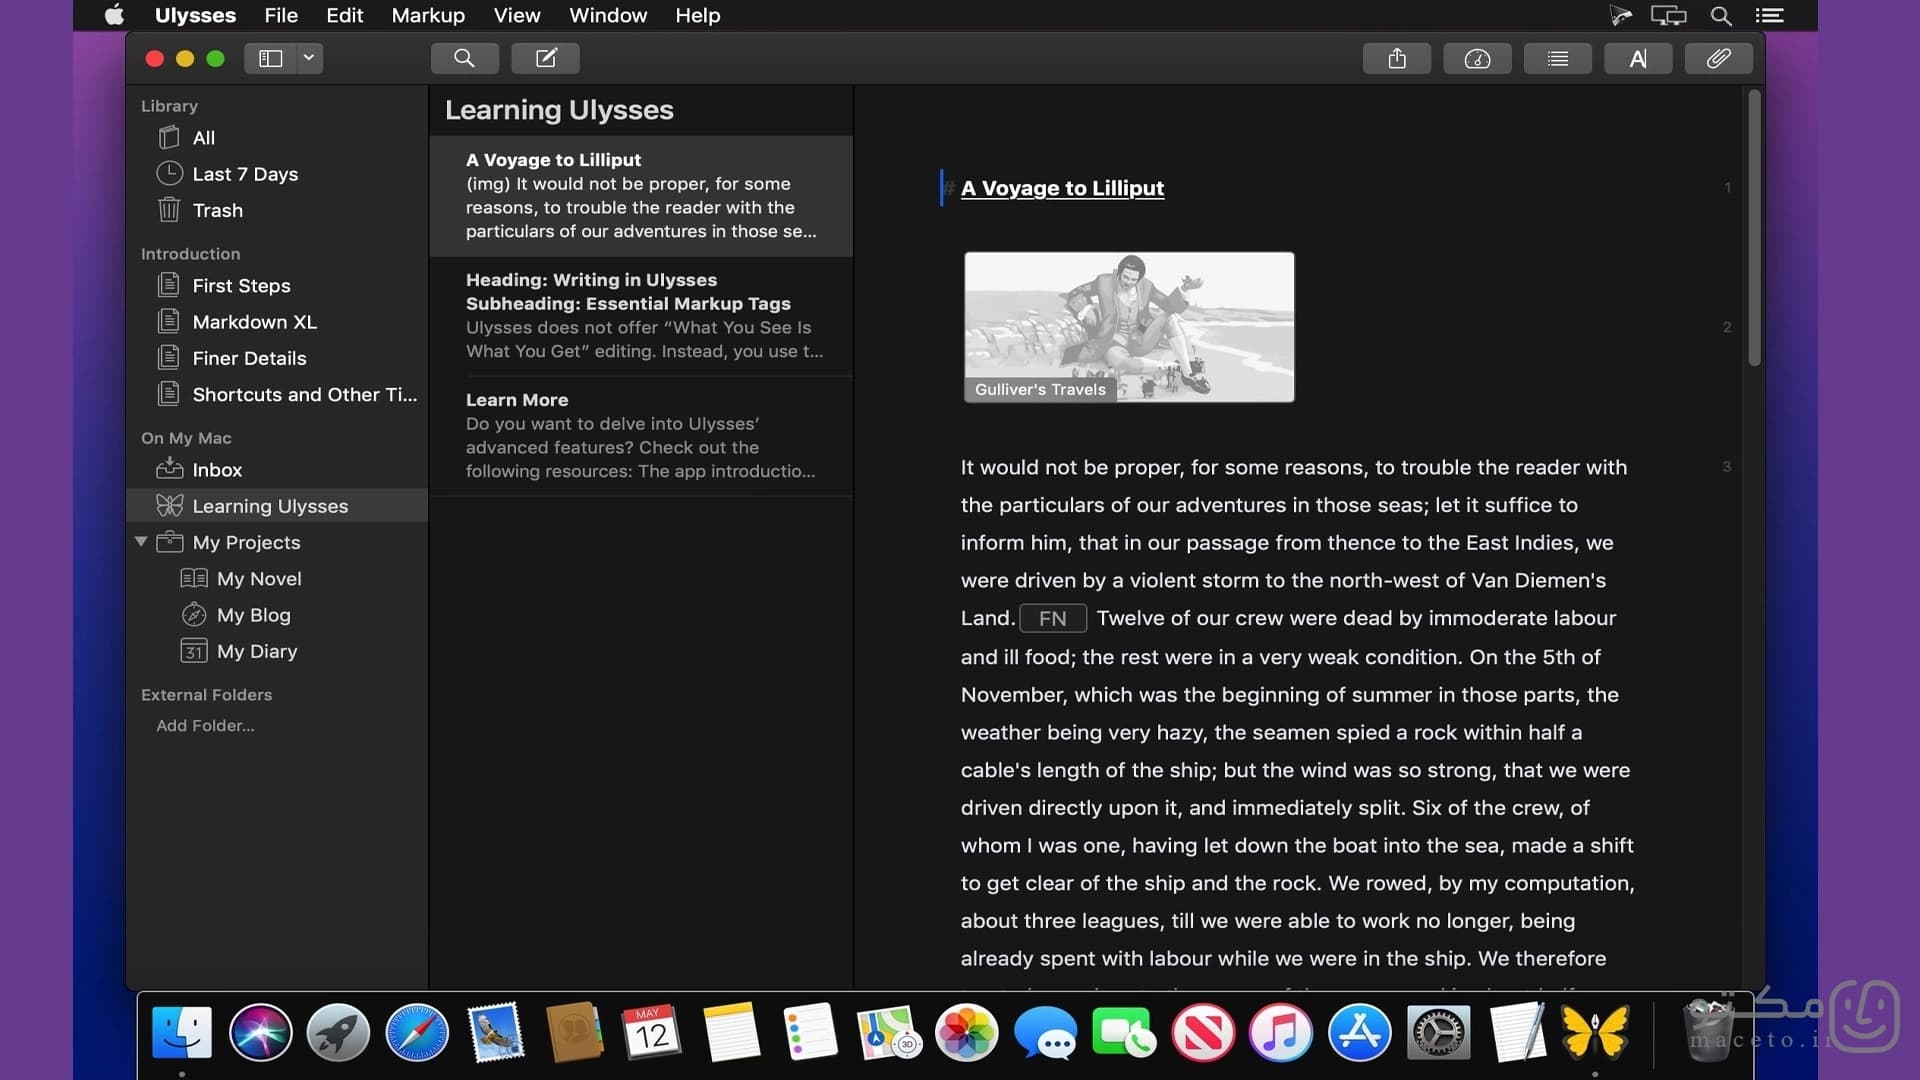Open the First Steps sheet group
Screen dimensions: 1920x1080
coord(277,286)
